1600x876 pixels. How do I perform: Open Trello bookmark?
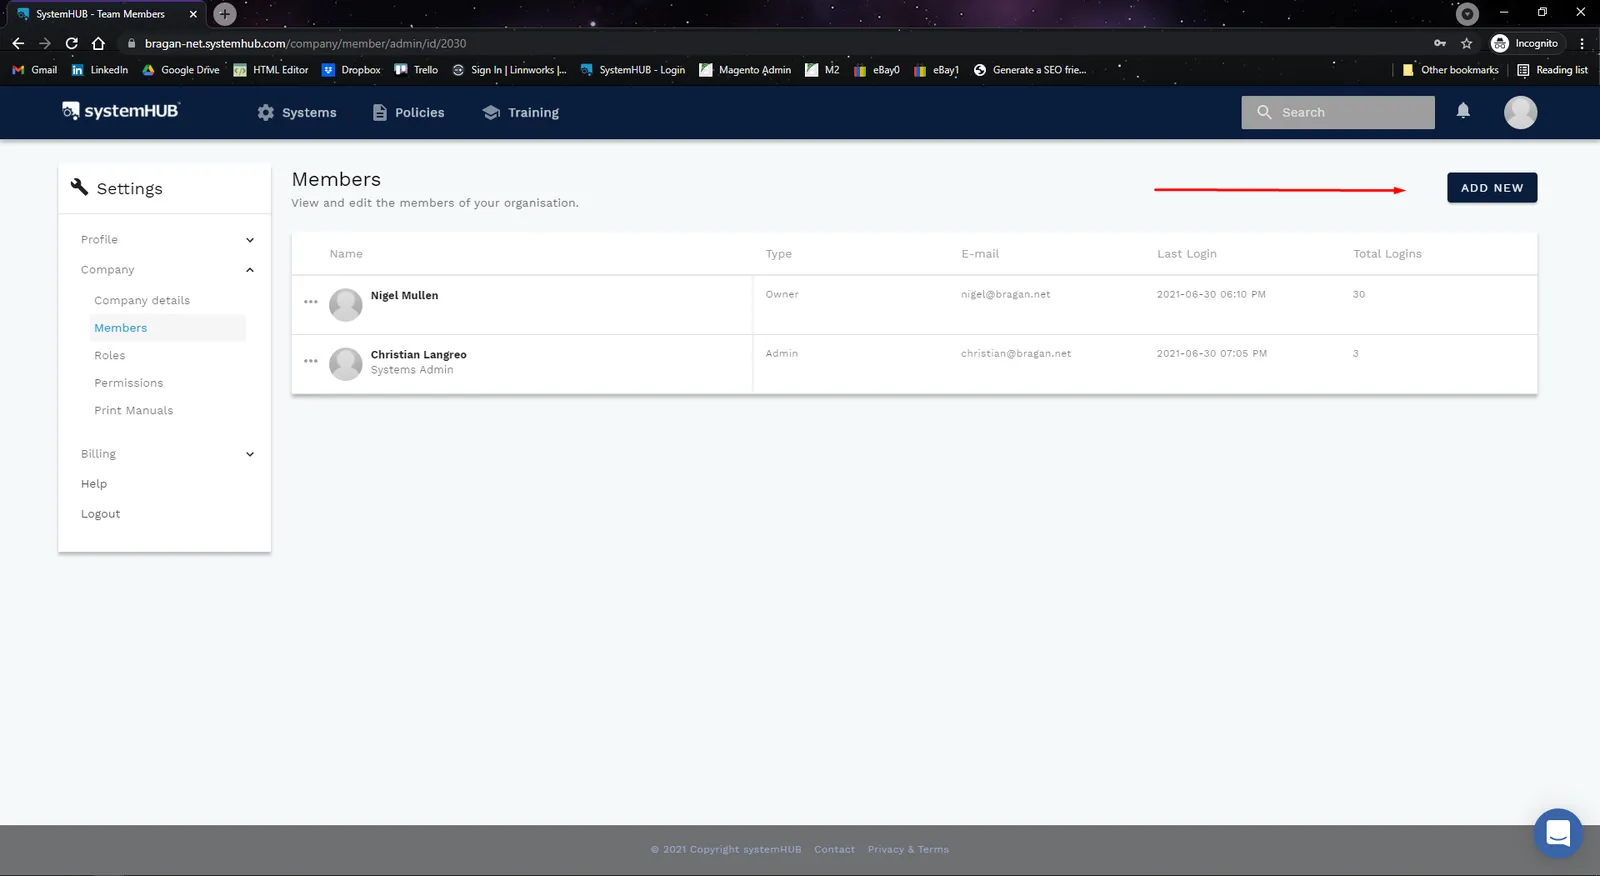pos(416,70)
